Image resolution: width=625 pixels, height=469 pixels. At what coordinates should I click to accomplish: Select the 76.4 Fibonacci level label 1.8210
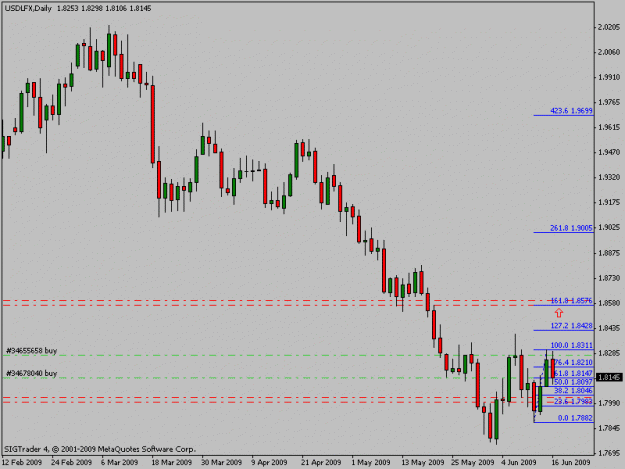coord(574,363)
